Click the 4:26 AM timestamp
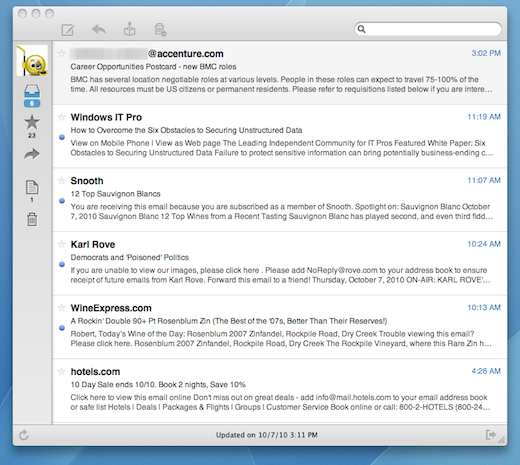The width and height of the screenshot is (520, 465). point(486,371)
